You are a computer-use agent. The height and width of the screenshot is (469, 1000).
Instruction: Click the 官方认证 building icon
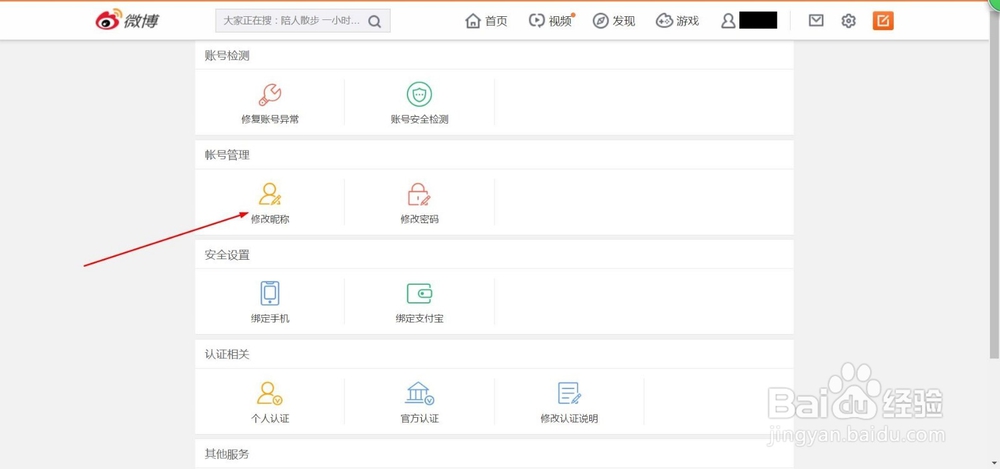pos(420,393)
